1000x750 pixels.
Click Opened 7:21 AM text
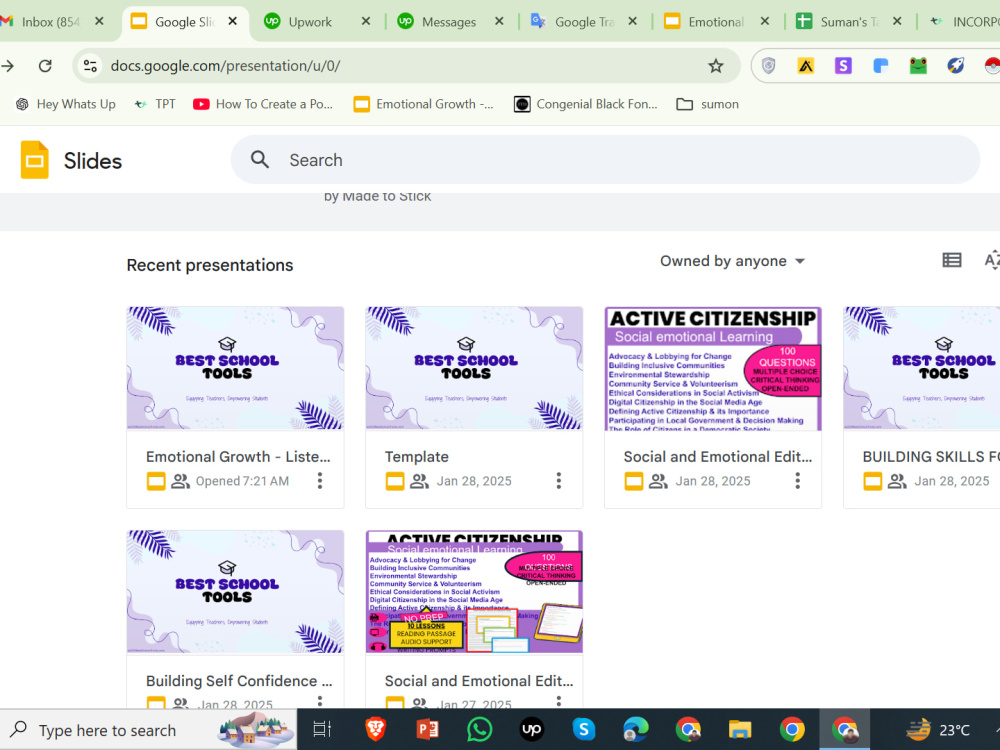tap(242, 481)
